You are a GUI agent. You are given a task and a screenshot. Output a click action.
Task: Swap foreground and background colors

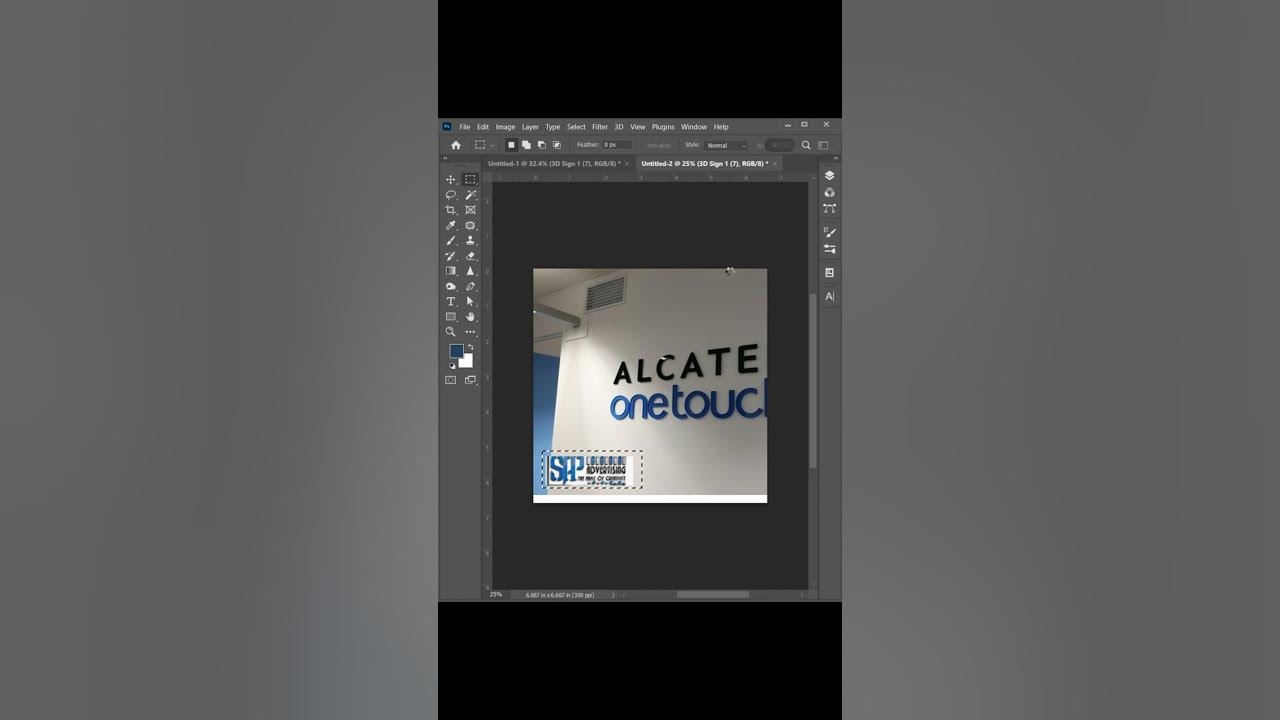(x=470, y=347)
